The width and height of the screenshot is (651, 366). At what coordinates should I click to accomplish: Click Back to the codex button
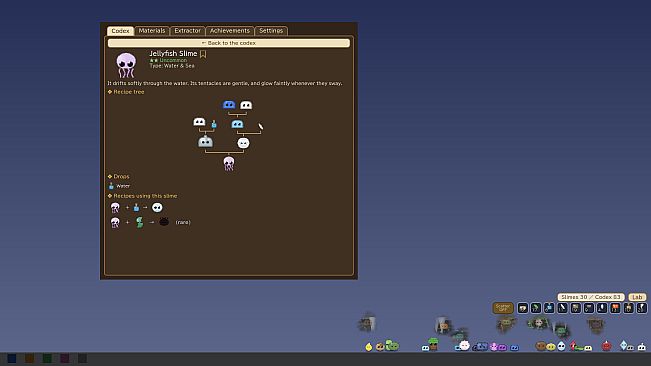point(229,43)
